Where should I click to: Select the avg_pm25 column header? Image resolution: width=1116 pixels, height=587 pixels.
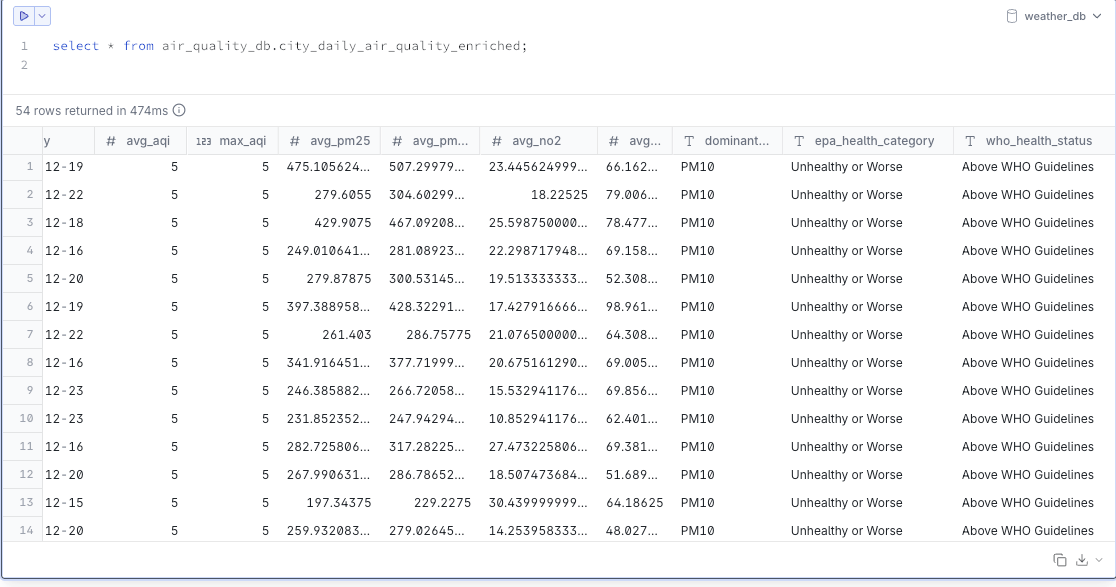tap(340, 141)
